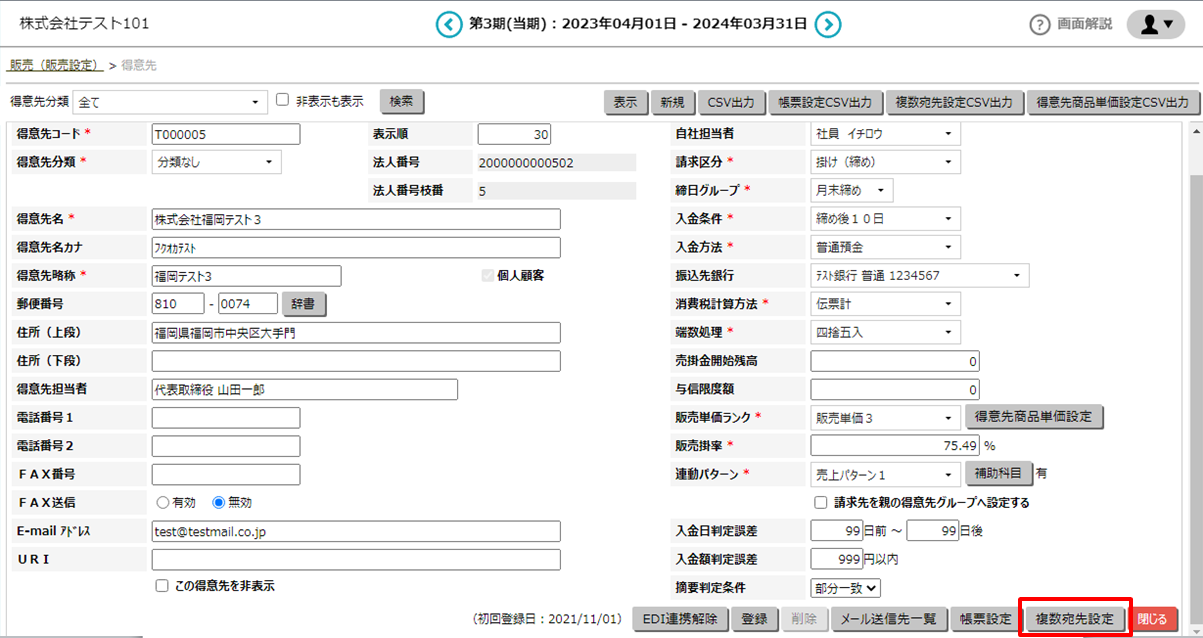Viewport: 1203px width, 638px height.
Task: Check the 非表示も表示 checkbox
Action: [x=283, y=100]
